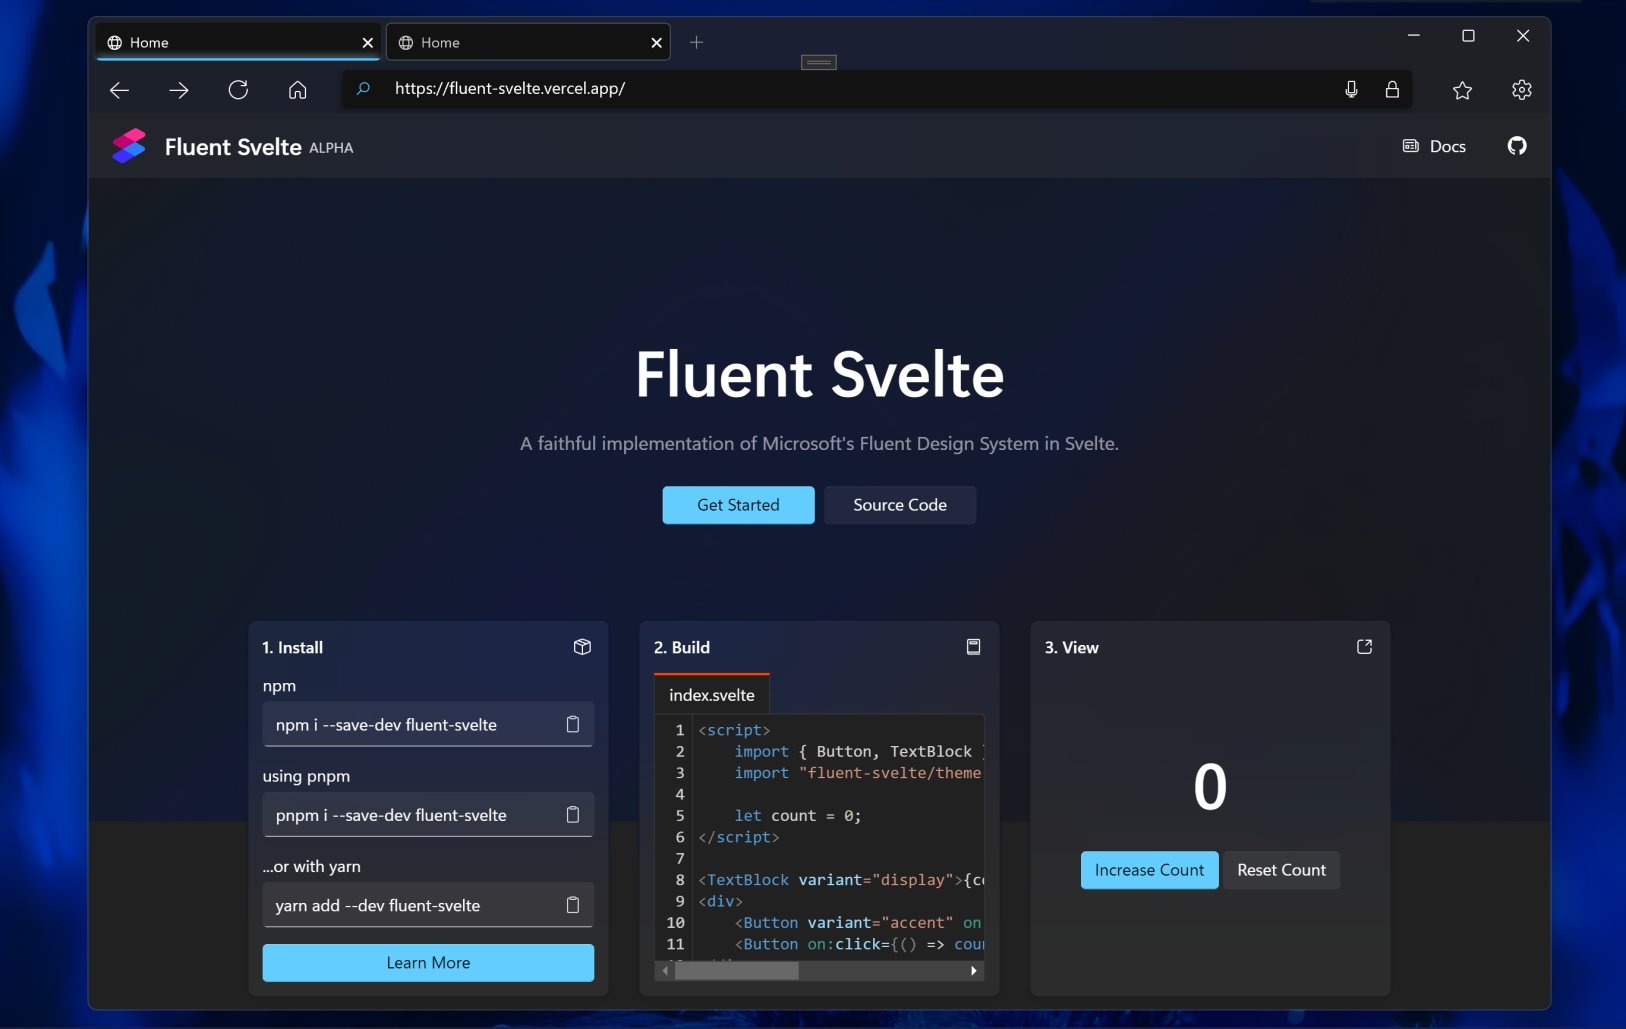The height and width of the screenshot is (1029, 1626).
Task: Open external link icon in the View card
Action: [x=1364, y=647]
